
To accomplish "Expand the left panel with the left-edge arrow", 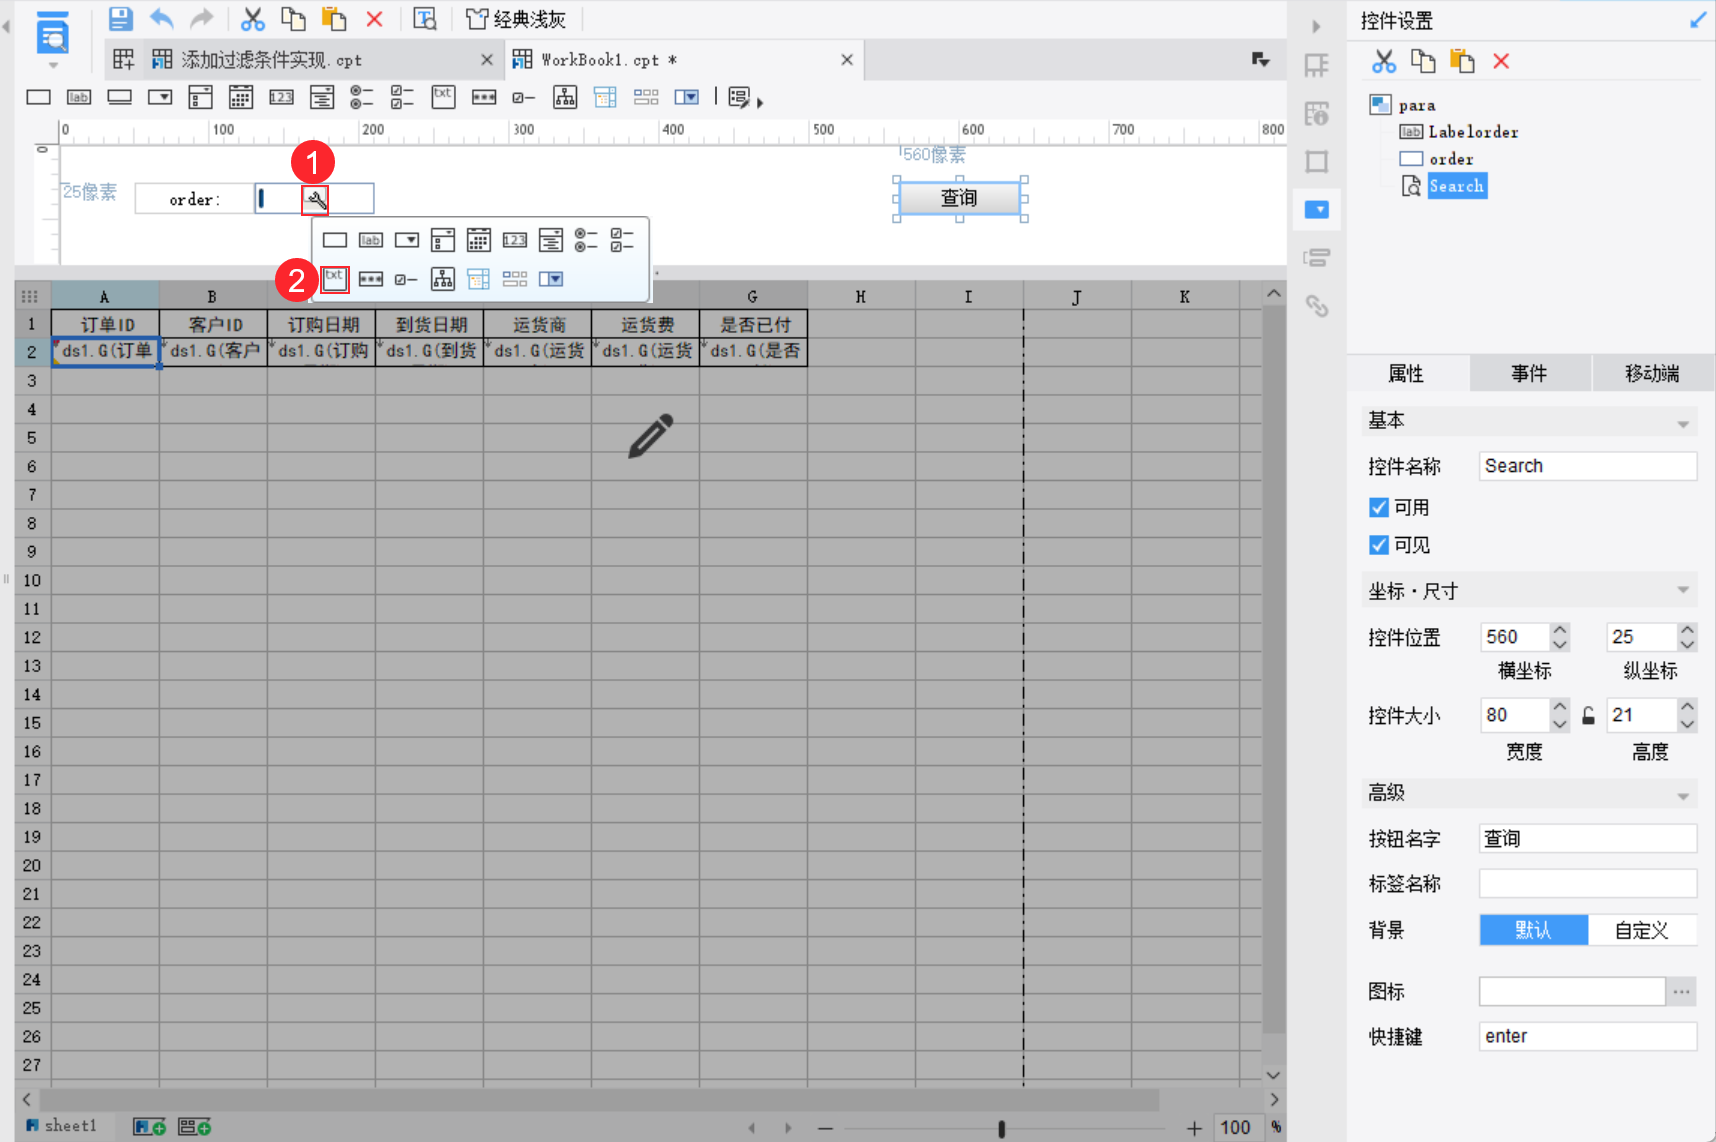I will 6,27.
